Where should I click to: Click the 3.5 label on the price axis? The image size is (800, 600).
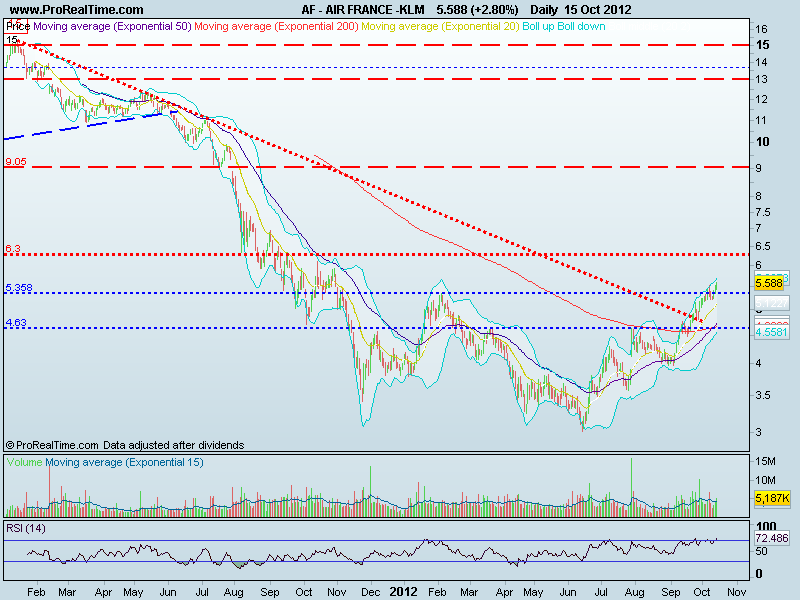click(763, 395)
